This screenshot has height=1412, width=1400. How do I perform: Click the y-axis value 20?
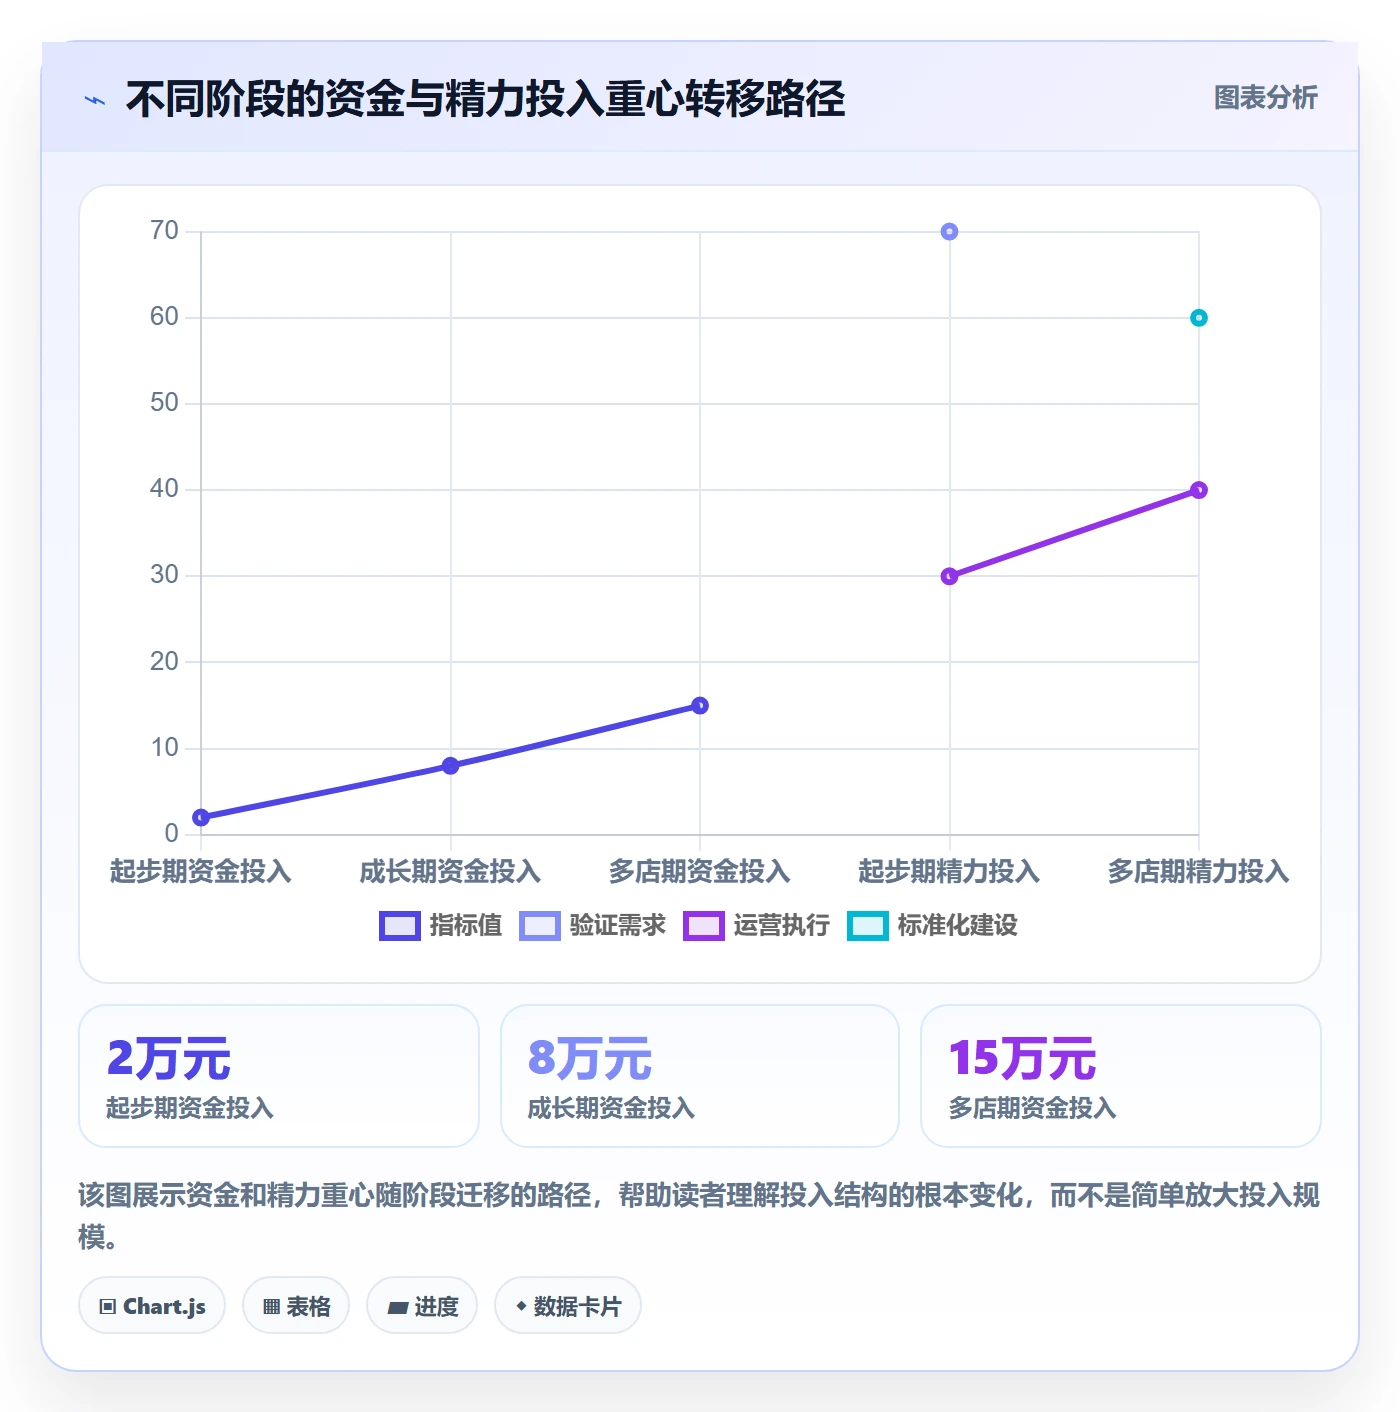164,661
